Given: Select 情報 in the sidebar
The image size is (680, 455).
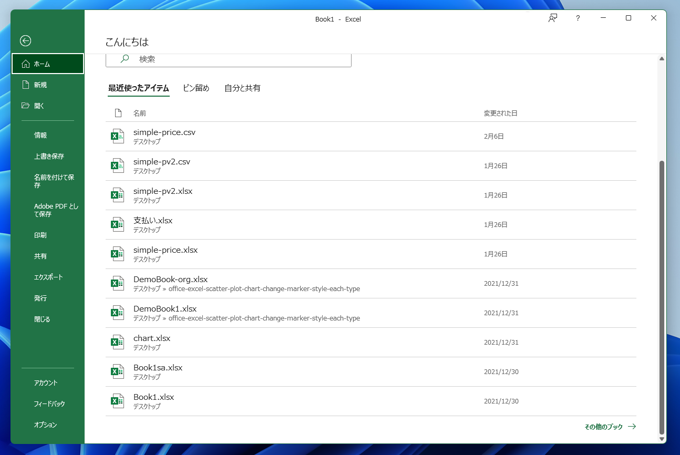Looking at the screenshot, I should [40, 135].
